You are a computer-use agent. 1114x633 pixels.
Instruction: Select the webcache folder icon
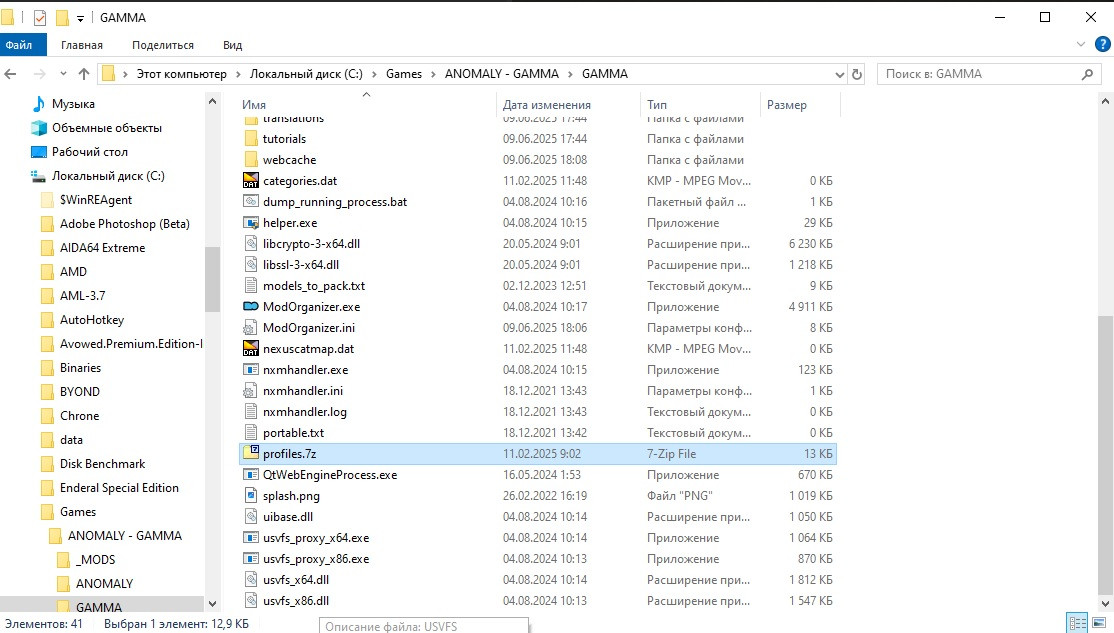coord(251,160)
